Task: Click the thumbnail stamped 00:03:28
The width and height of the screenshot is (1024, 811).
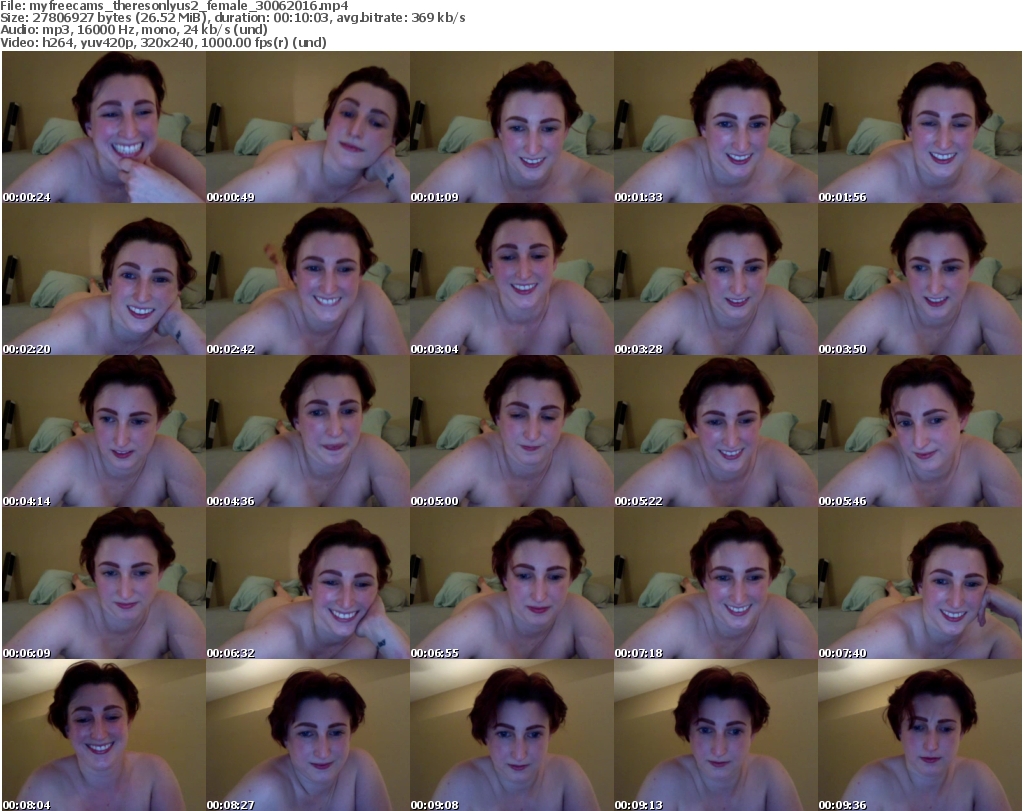Action: (x=716, y=279)
